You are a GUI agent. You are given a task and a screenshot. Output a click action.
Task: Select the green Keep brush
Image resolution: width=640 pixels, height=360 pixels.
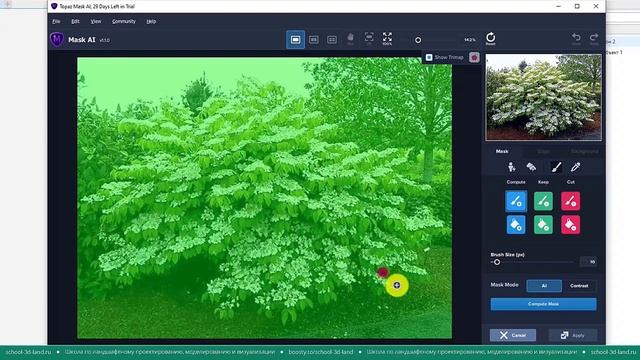click(x=543, y=201)
